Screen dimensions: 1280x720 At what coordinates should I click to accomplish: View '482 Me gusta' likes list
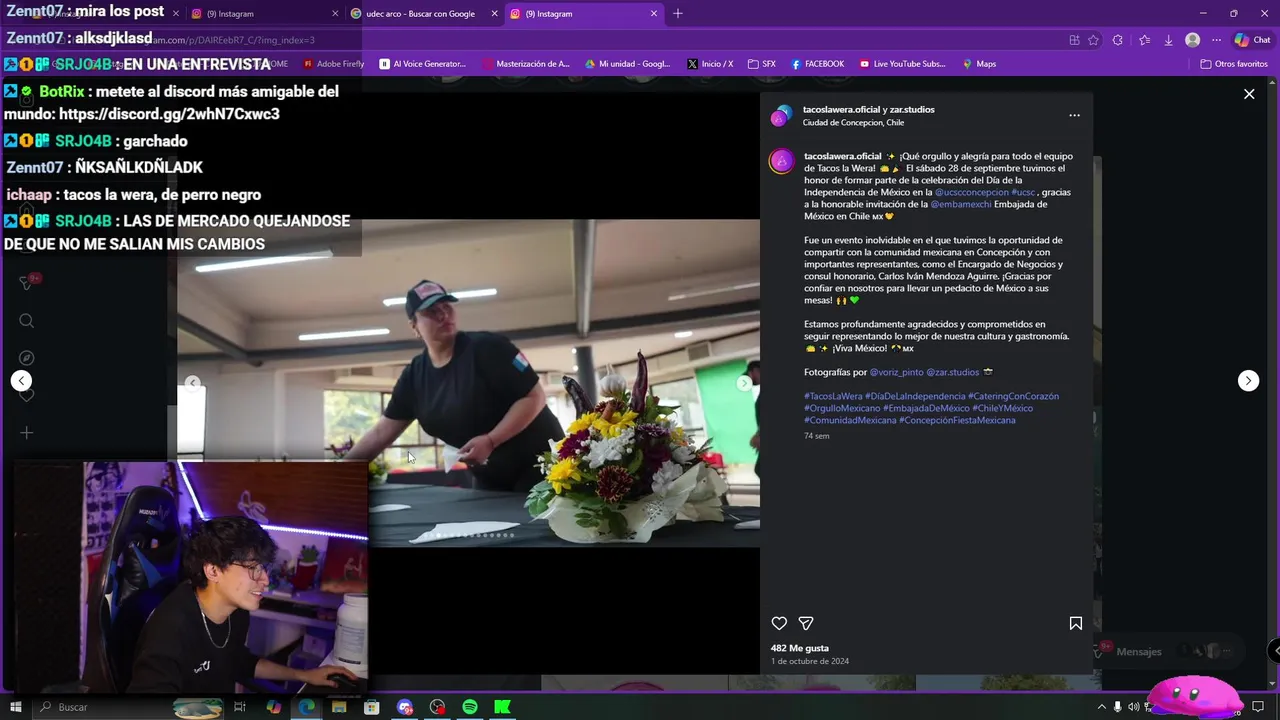click(x=799, y=648)
